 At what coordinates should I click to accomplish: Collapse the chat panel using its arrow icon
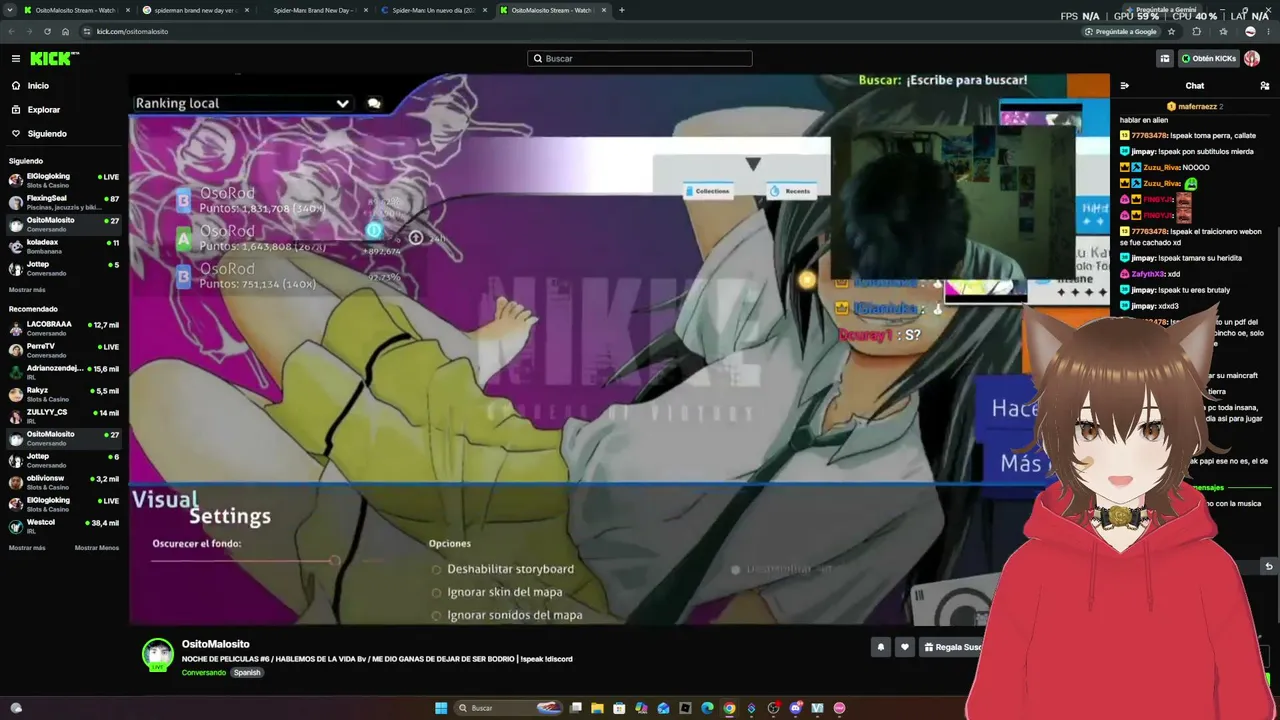coord(1125,86)
